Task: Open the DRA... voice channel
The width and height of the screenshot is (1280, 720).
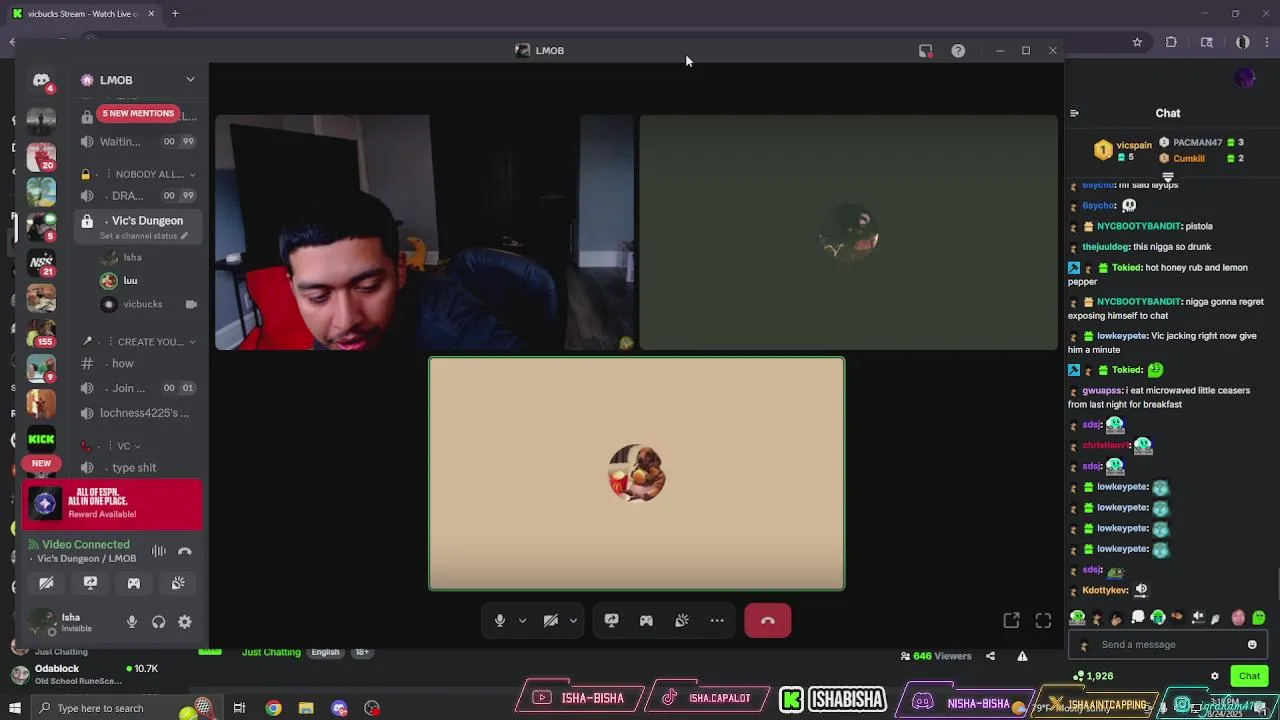Action: (x=138, y=196)
